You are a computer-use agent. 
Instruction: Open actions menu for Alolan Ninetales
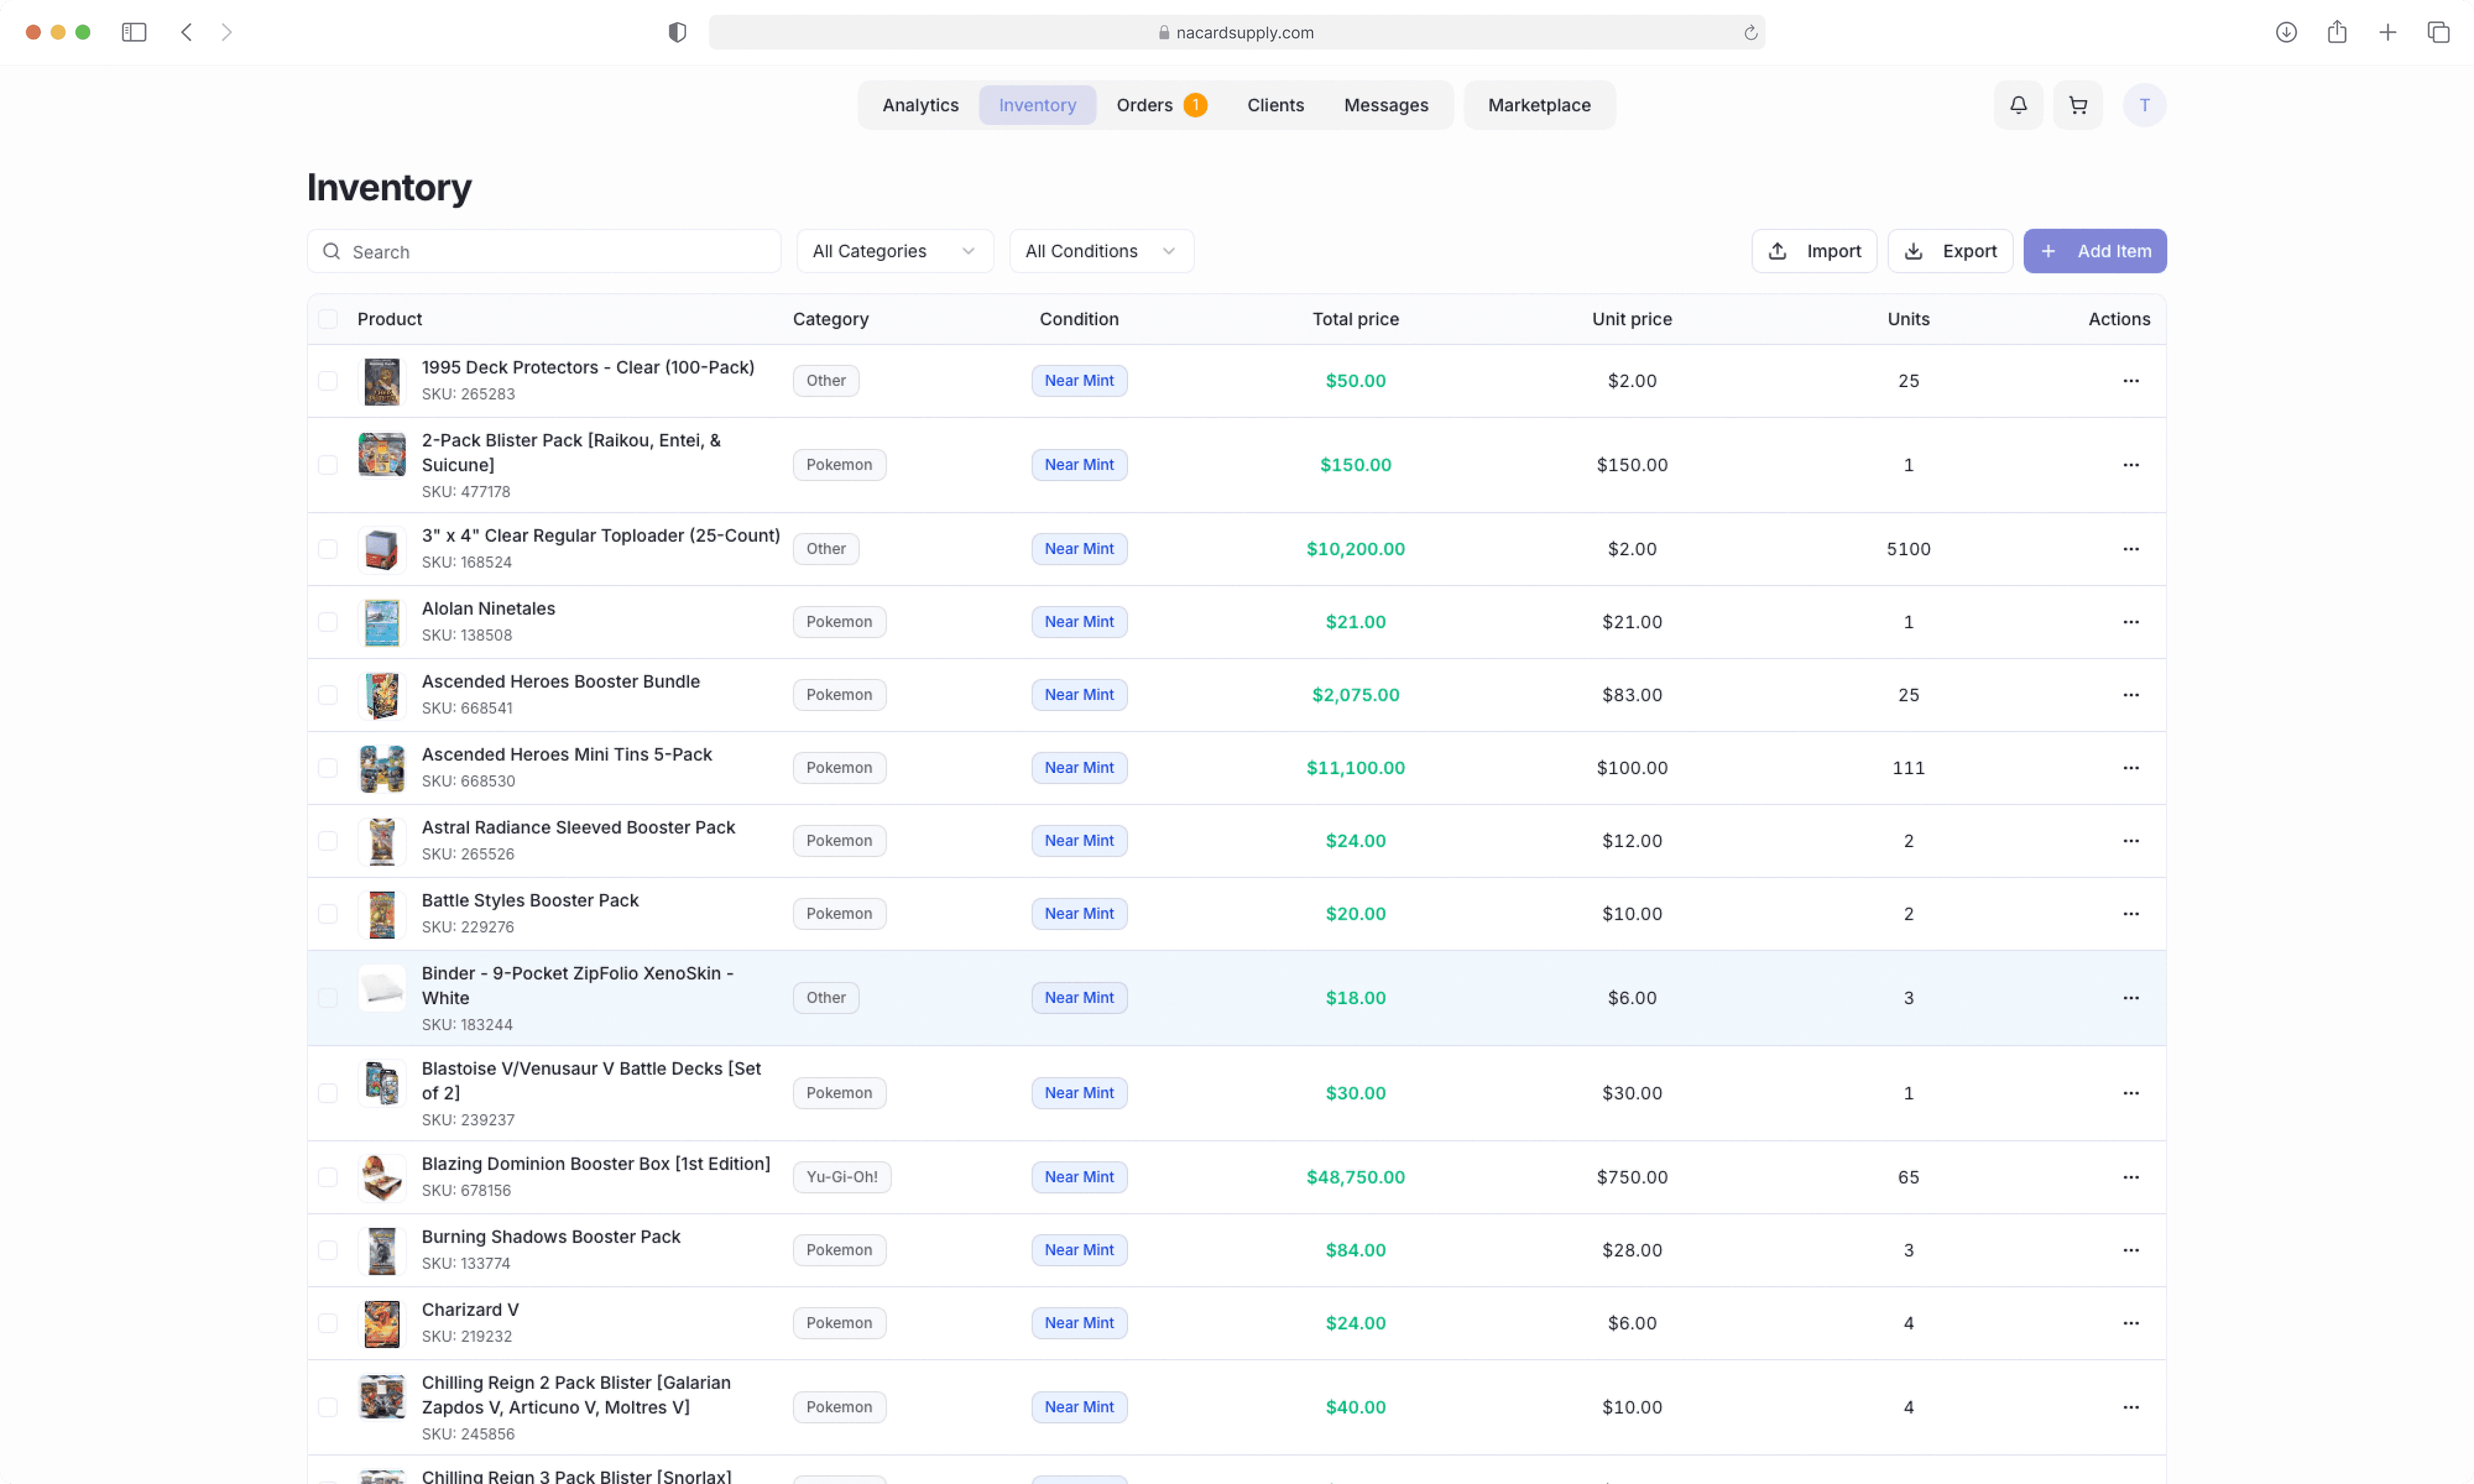pyautogui.click(x=2131, y=622)
